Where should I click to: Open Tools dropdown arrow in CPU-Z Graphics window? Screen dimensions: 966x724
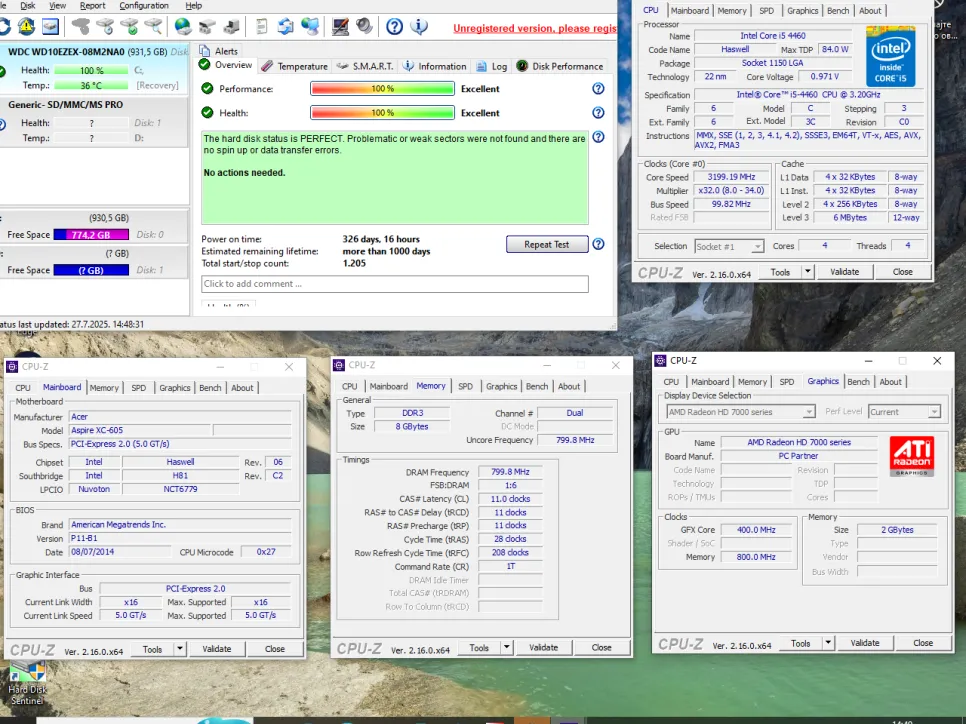click(x=828, y=643)
